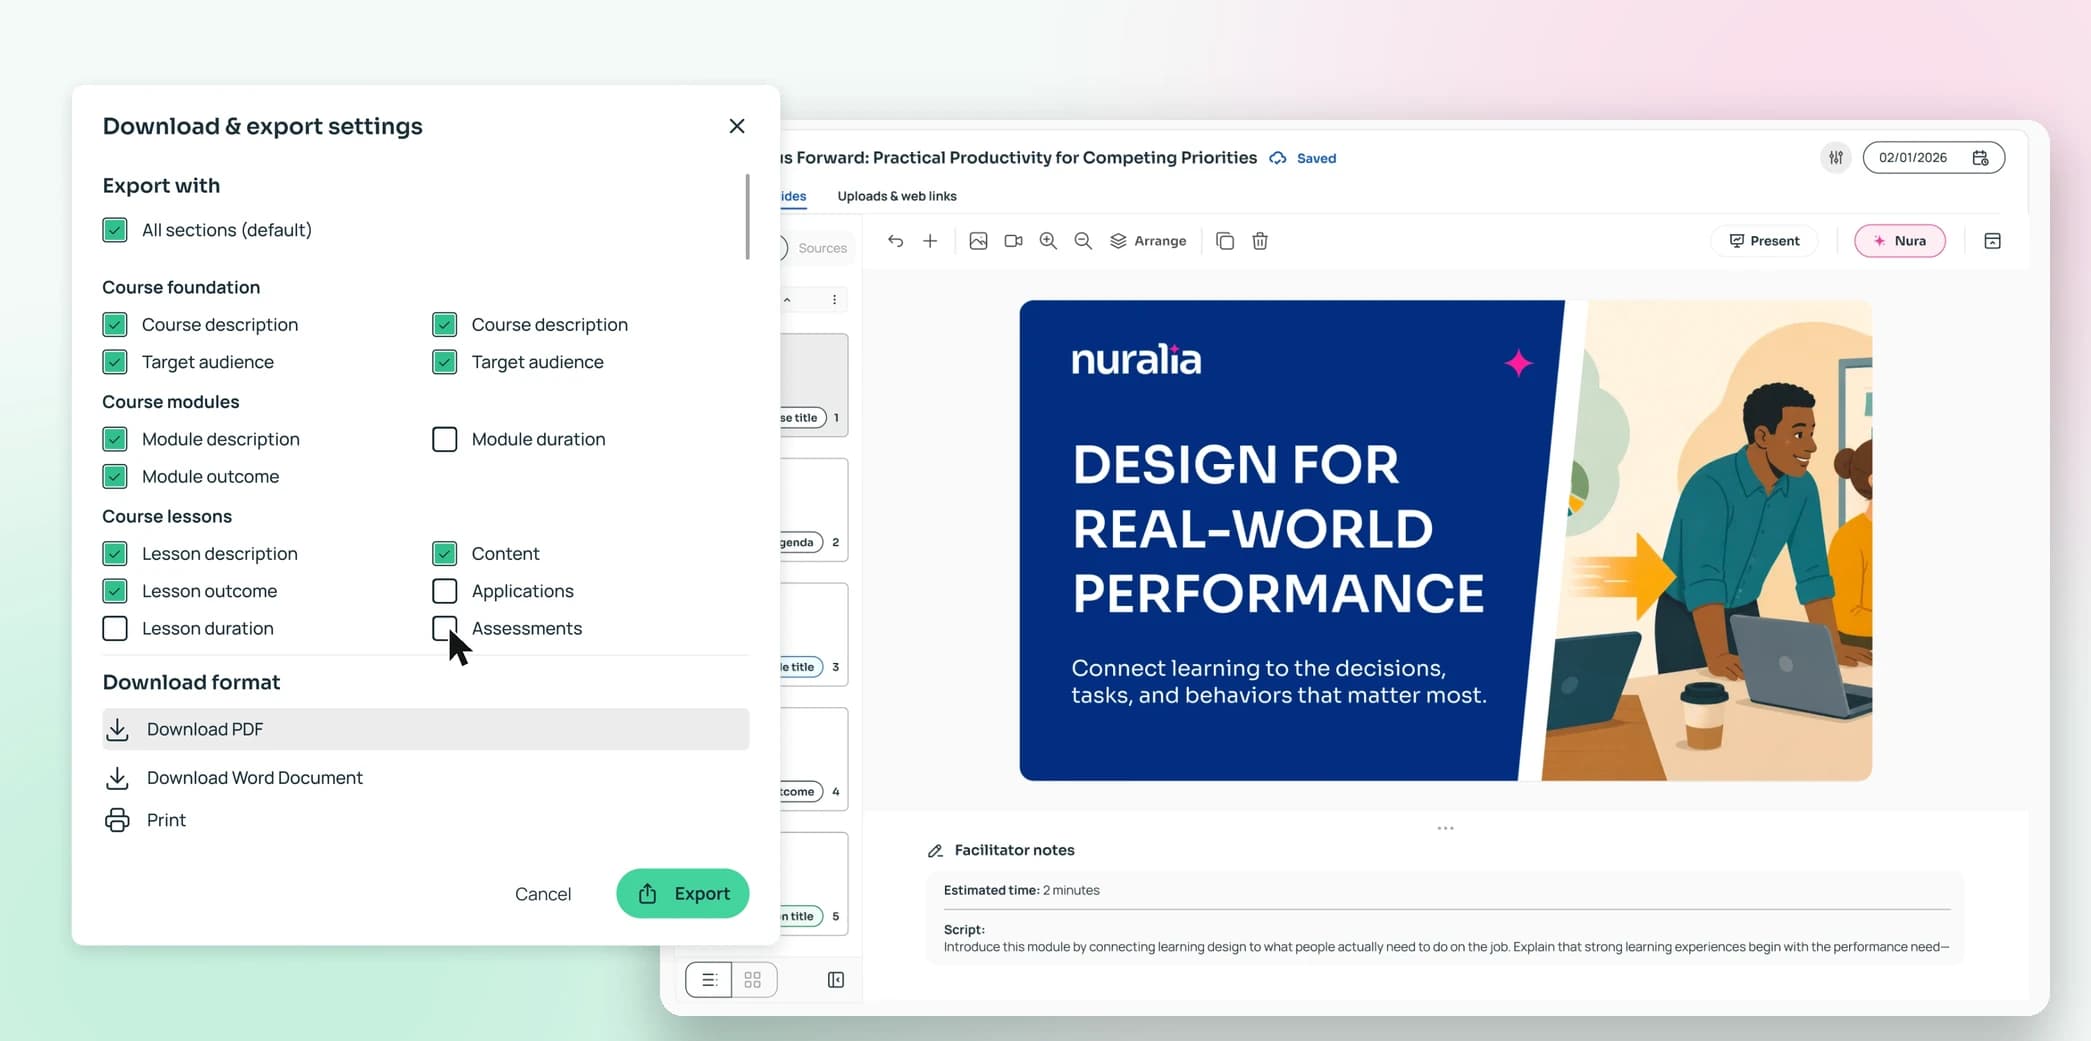Open the Arrange layers menu
This screenshot has height=1041, width=2091.
[1148, 241]
